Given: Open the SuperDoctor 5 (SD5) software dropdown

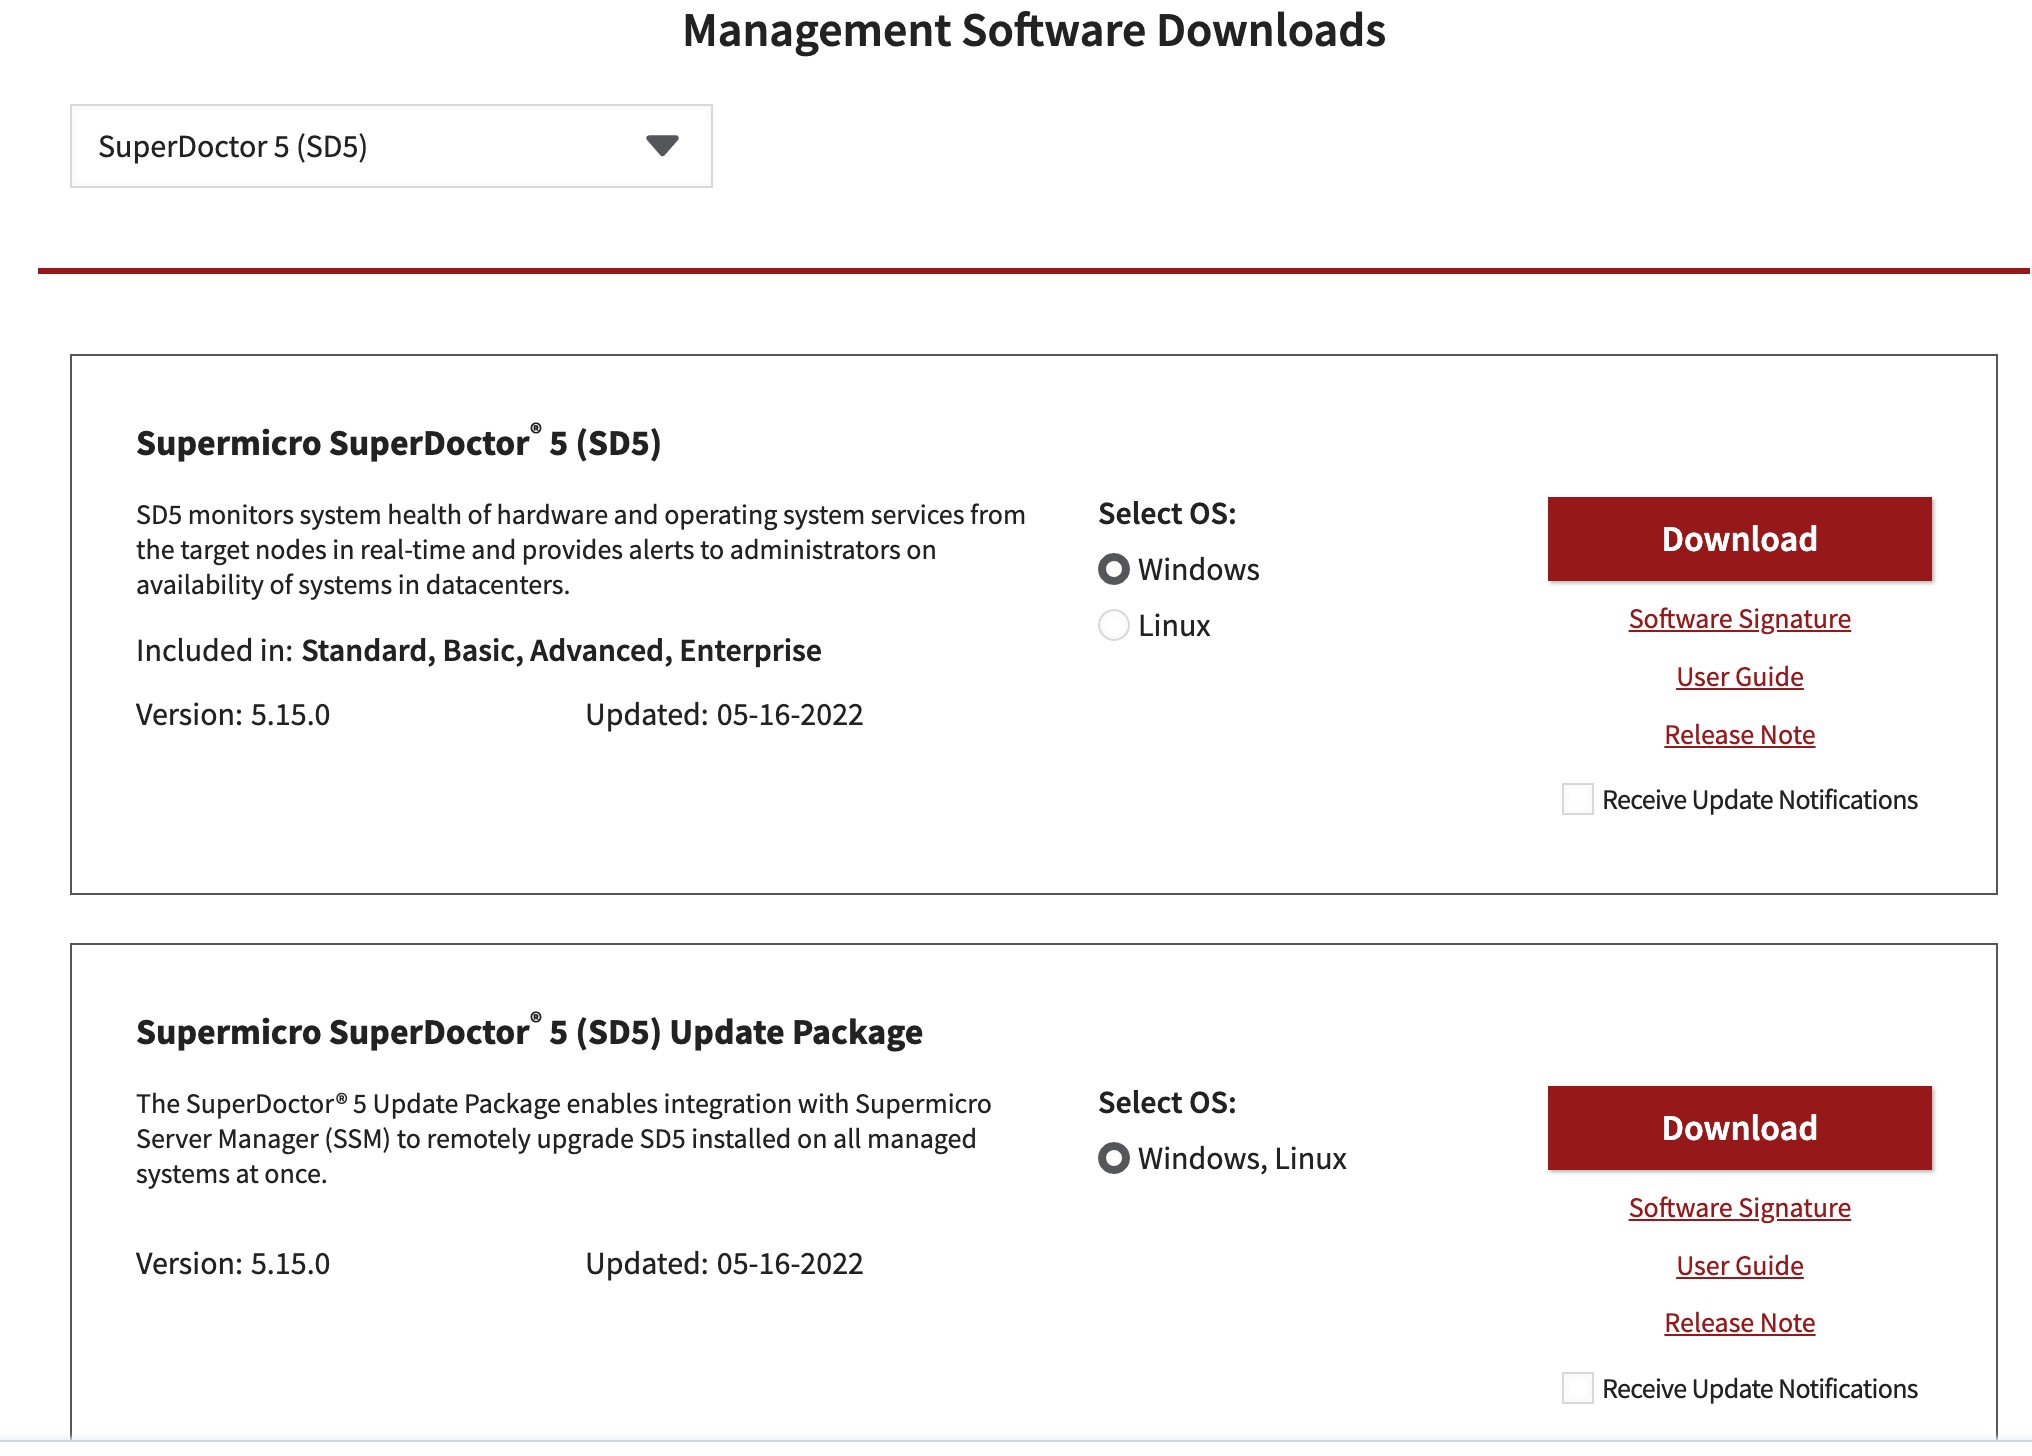Looking at the screenshot, I should (x=391, y=146).
